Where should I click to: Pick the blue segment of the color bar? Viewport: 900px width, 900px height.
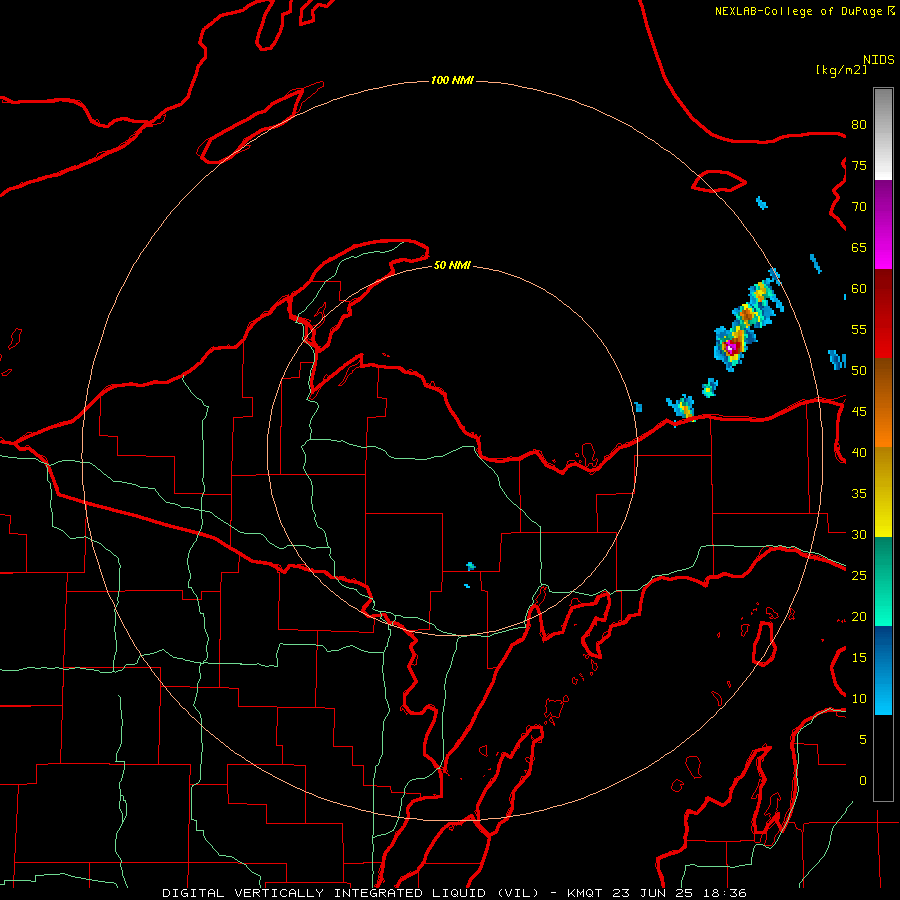[883, 670]
